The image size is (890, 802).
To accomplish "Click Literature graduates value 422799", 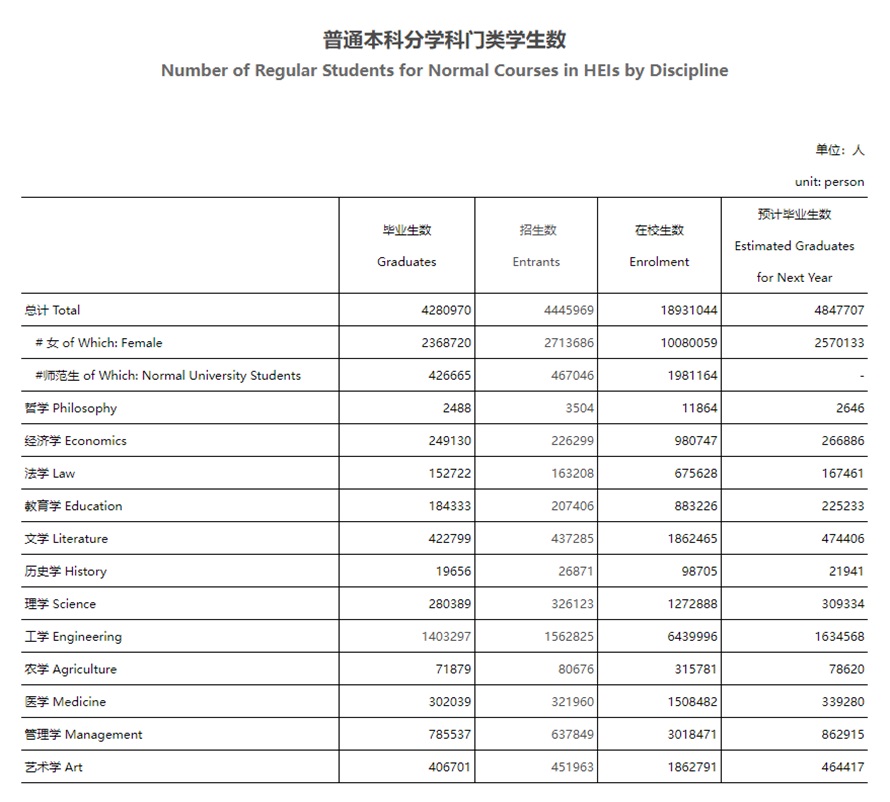I will (450, 539).
